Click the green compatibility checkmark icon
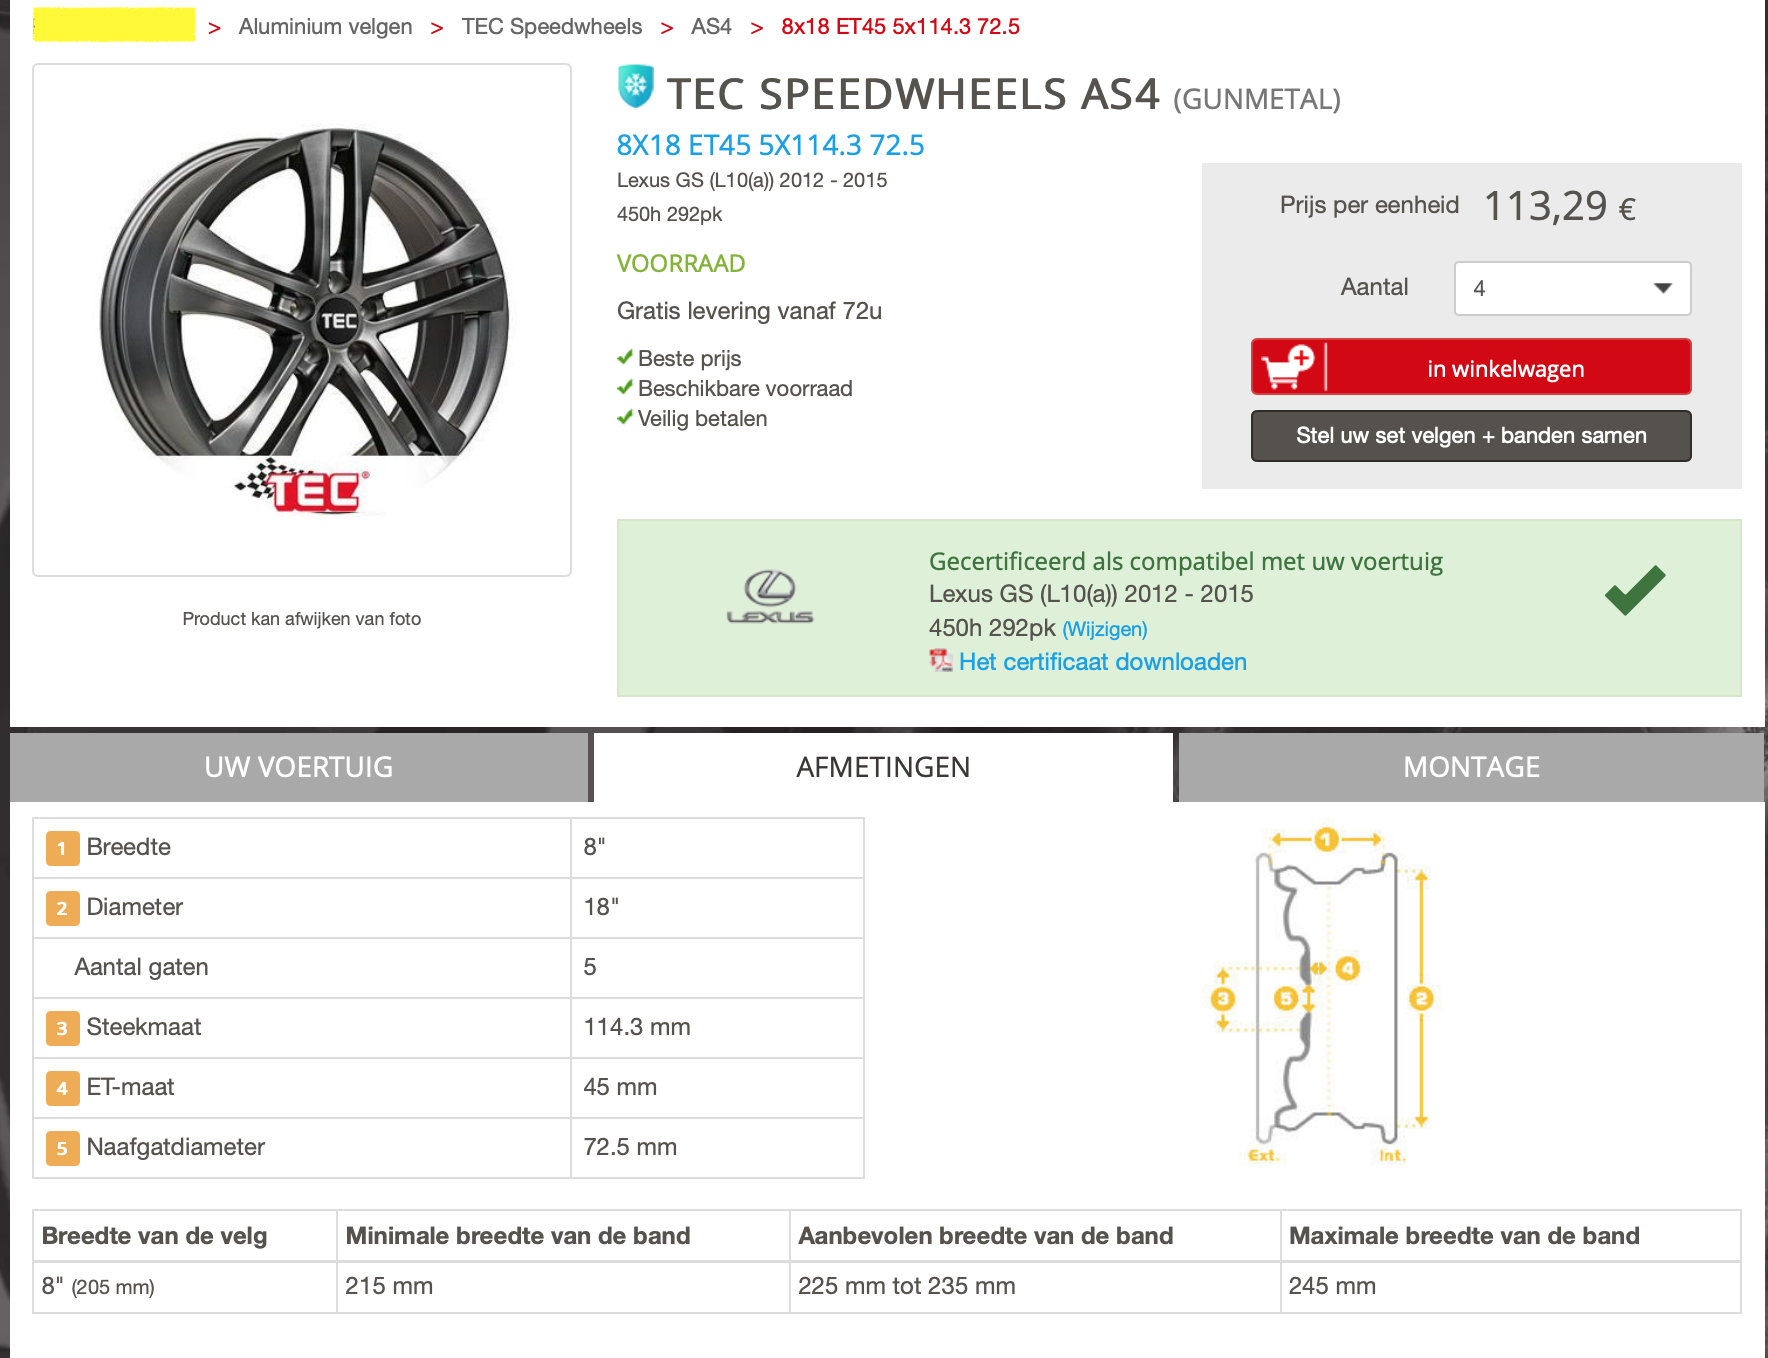The image size is (1768, 1358). [1635, 590]
